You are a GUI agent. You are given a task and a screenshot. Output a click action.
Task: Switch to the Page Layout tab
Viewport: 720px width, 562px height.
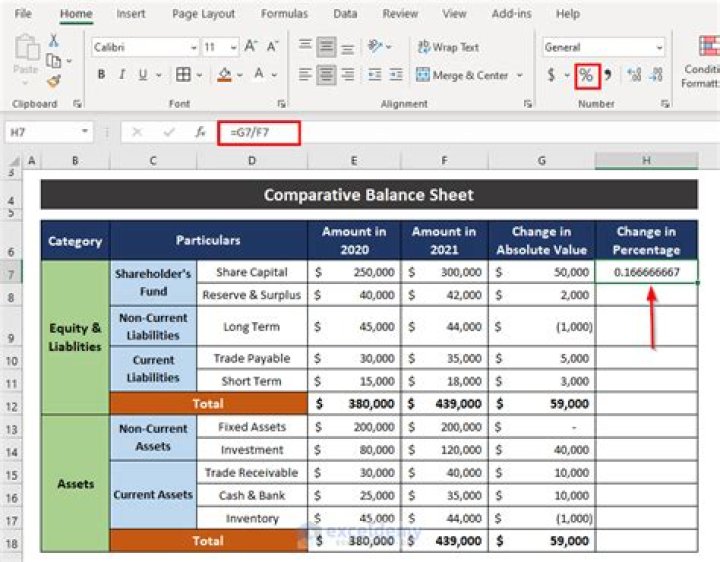coord(203,14)
